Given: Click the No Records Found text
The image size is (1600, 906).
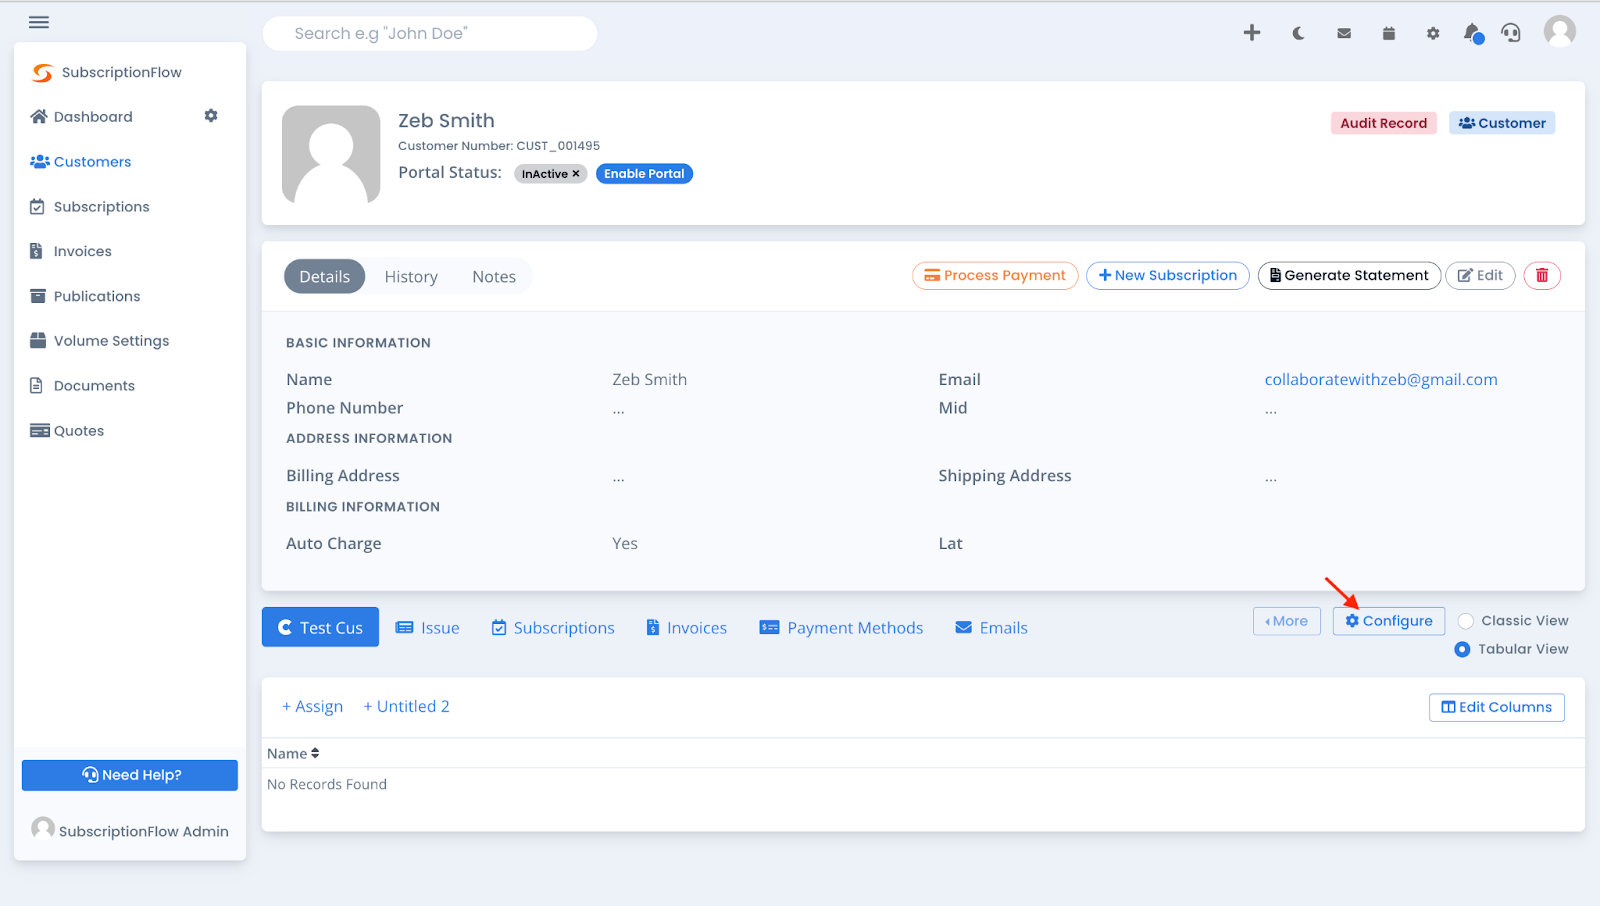Looking at the screenshot, I should coord(327,784).
